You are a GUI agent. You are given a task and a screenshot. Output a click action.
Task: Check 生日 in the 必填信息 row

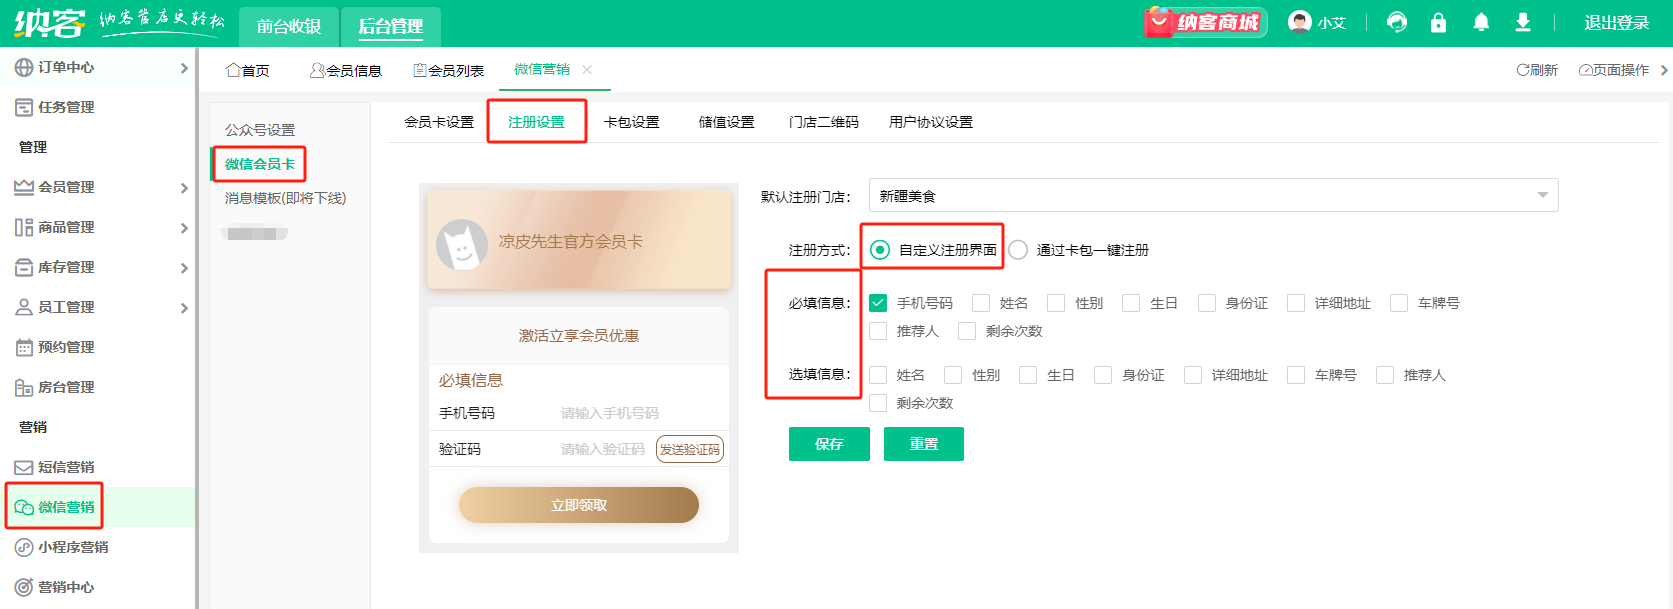pos(1131,303)
